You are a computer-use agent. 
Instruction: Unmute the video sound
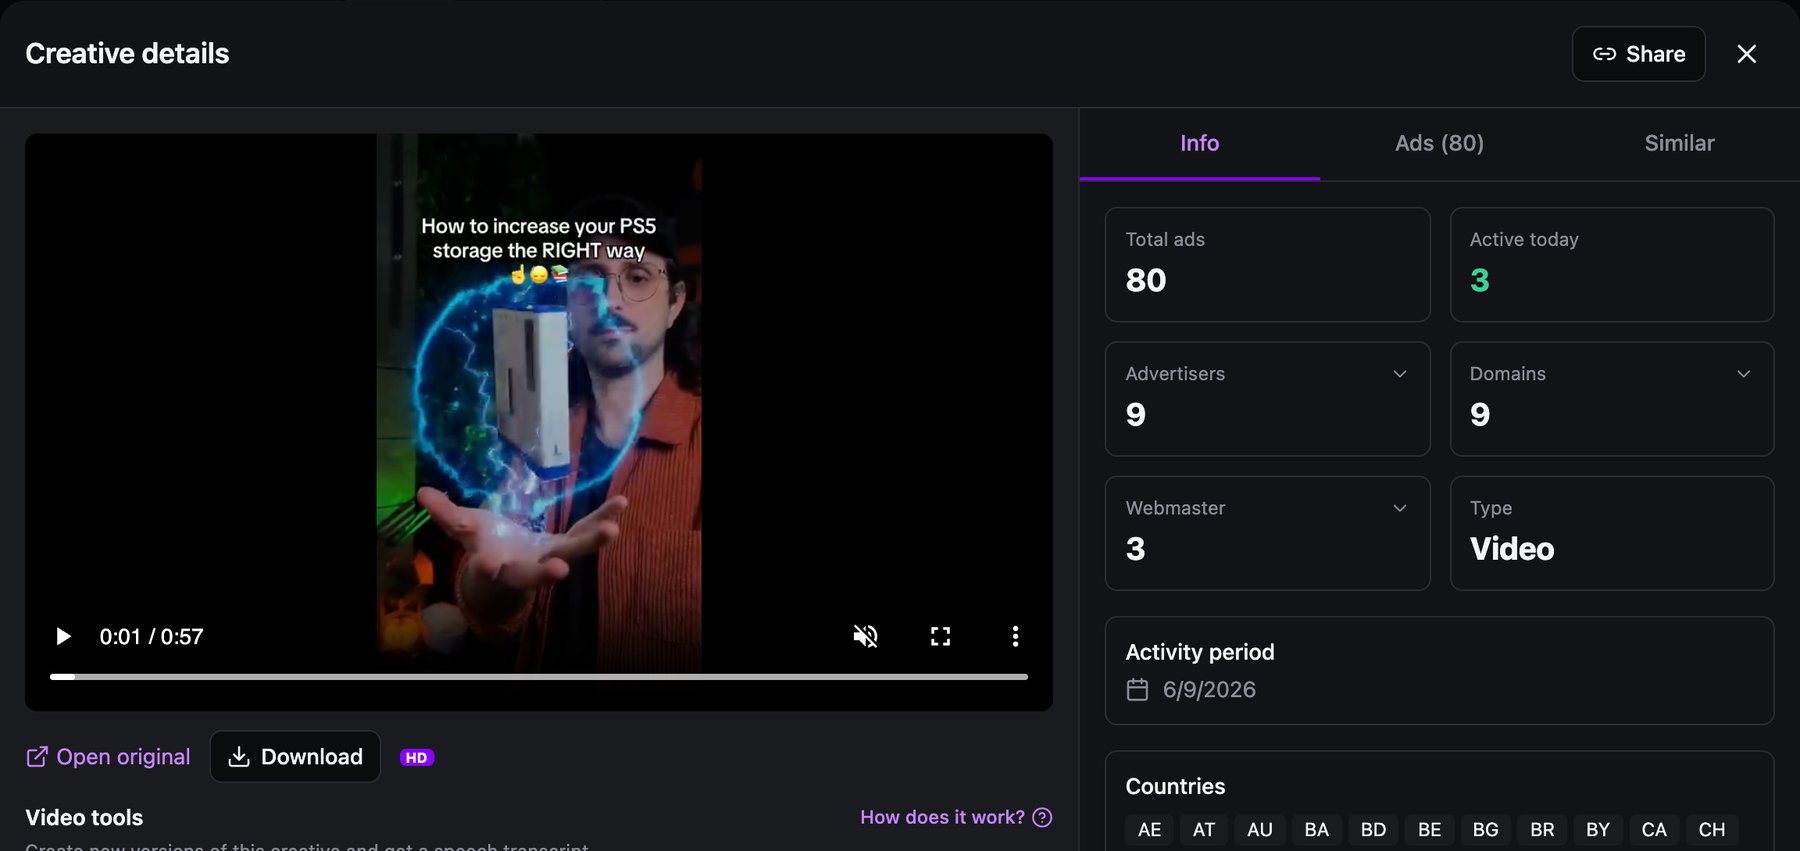865,637
